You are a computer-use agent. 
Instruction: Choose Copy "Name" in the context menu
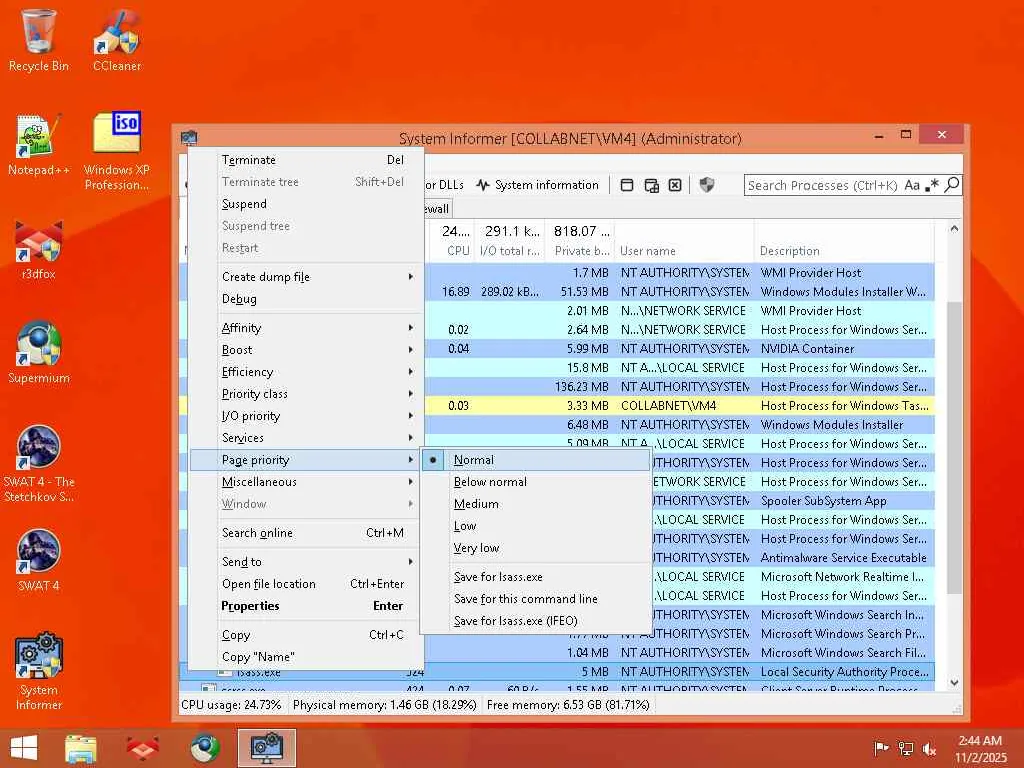[x=306, y=657]
